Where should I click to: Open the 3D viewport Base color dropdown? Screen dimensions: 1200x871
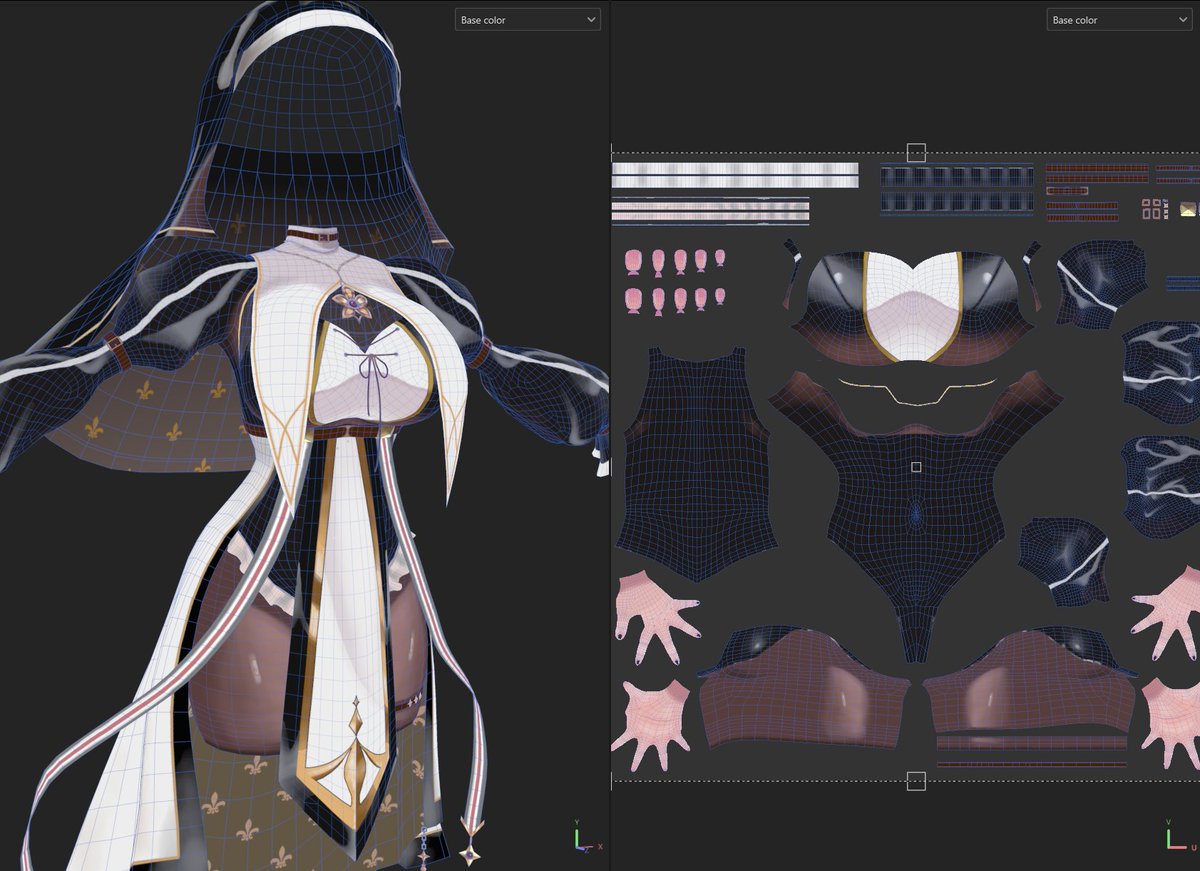[x=528, y=20]
